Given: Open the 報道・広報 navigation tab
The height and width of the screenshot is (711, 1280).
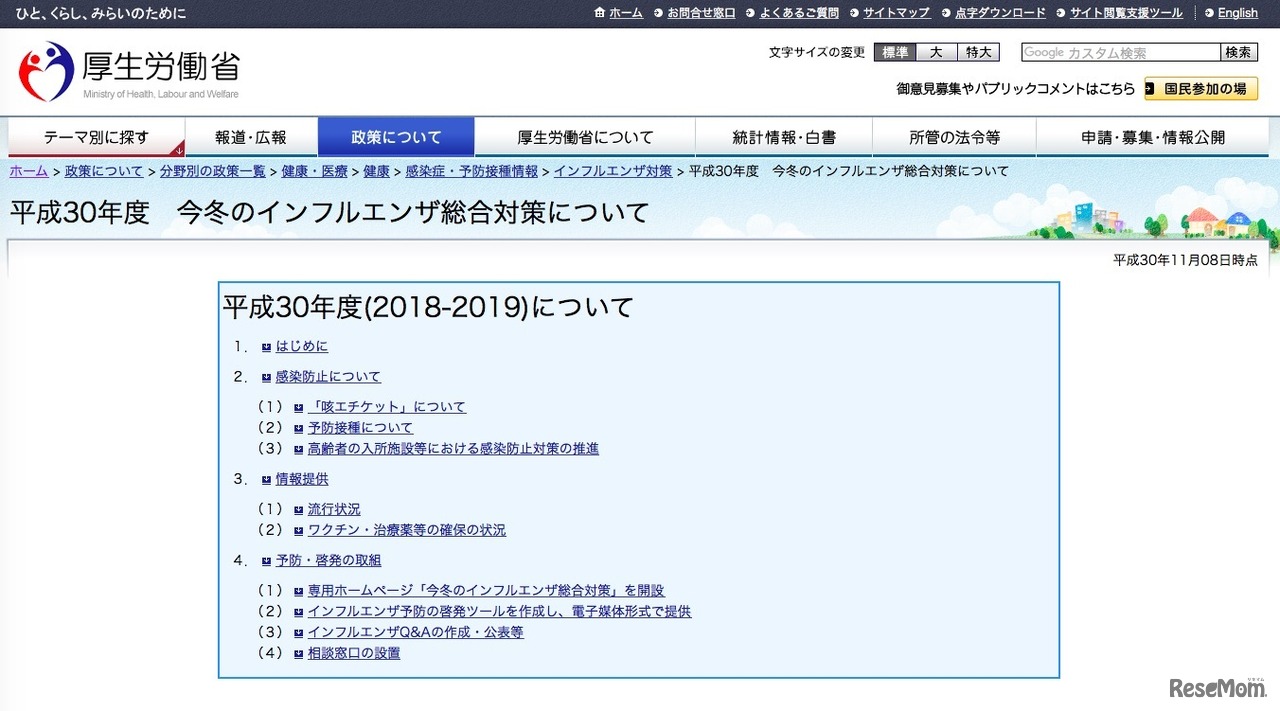Looking at the screenshot, I should point(251,138).
